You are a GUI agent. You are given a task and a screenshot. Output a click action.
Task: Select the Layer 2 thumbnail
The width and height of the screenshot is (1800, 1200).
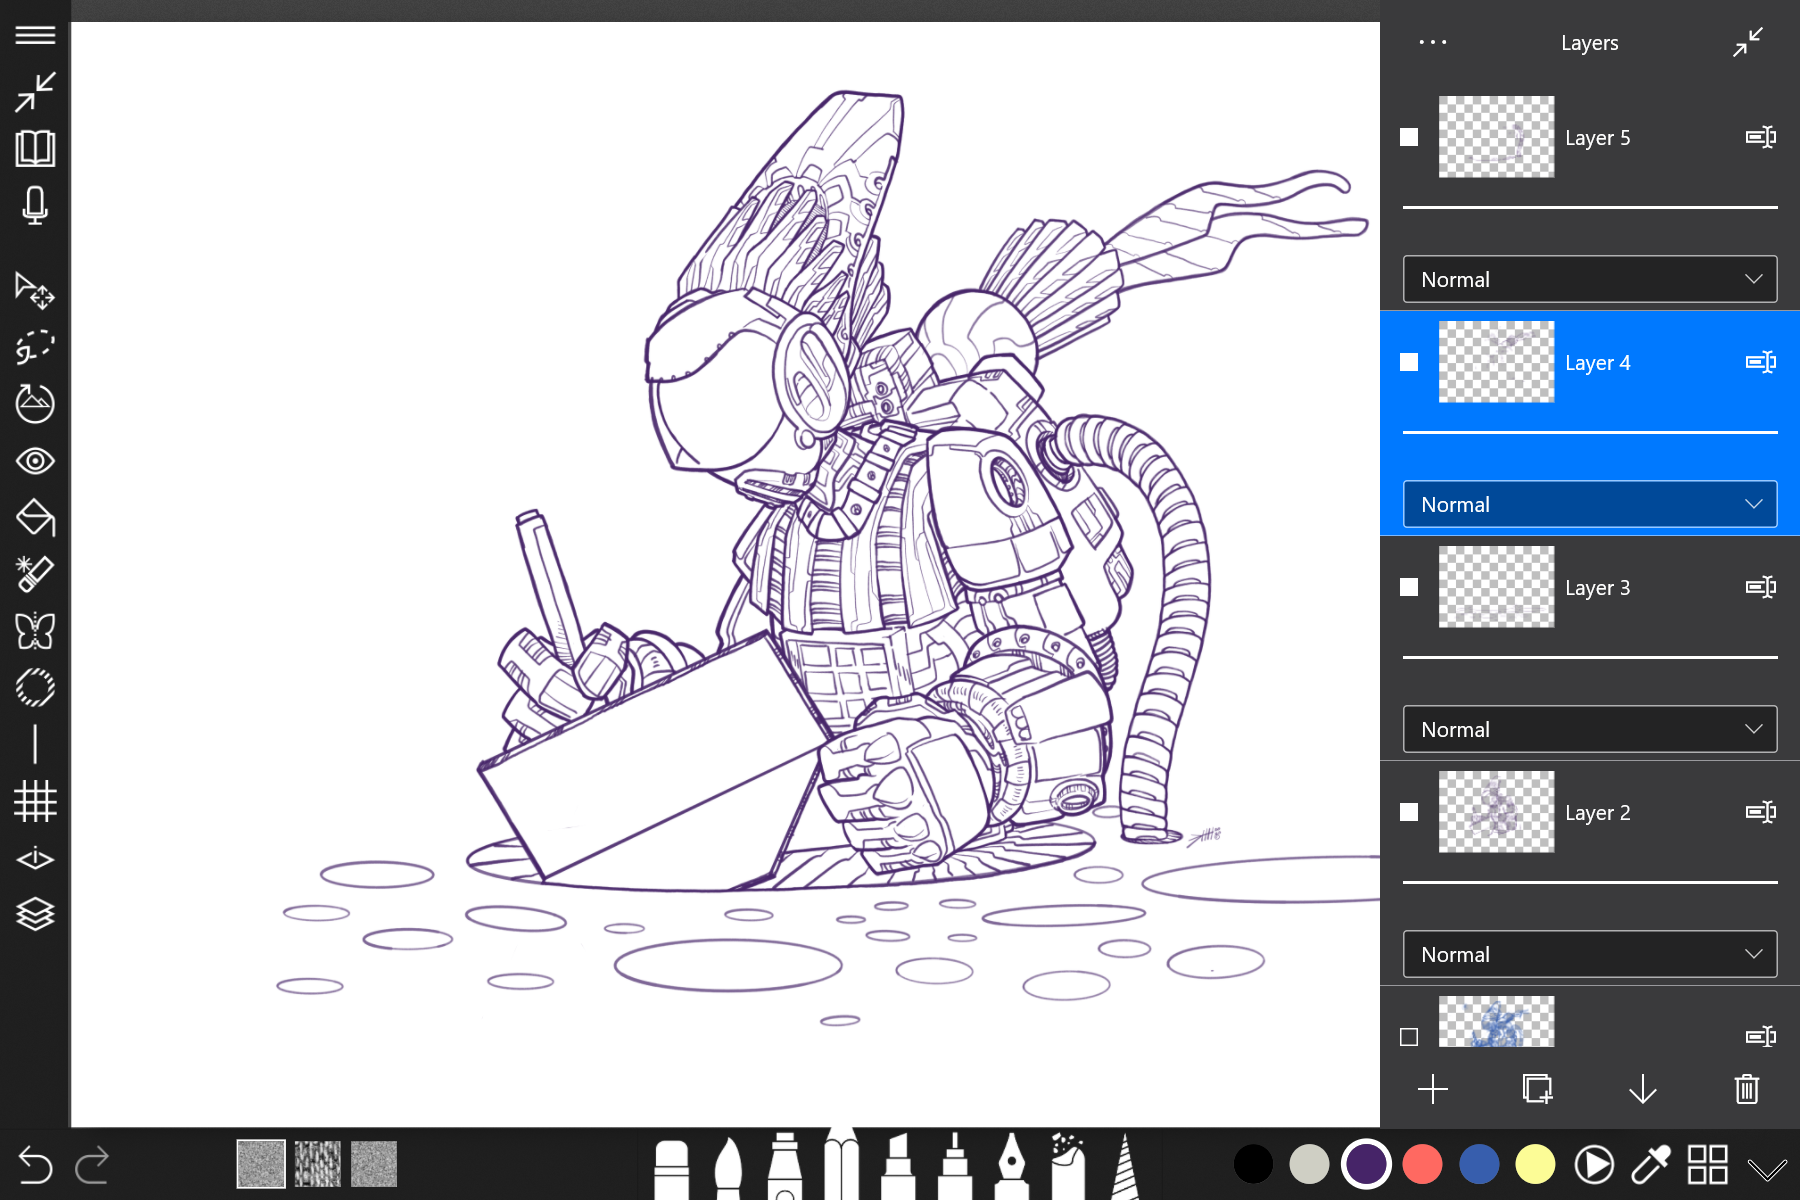tap(1496, 812)
